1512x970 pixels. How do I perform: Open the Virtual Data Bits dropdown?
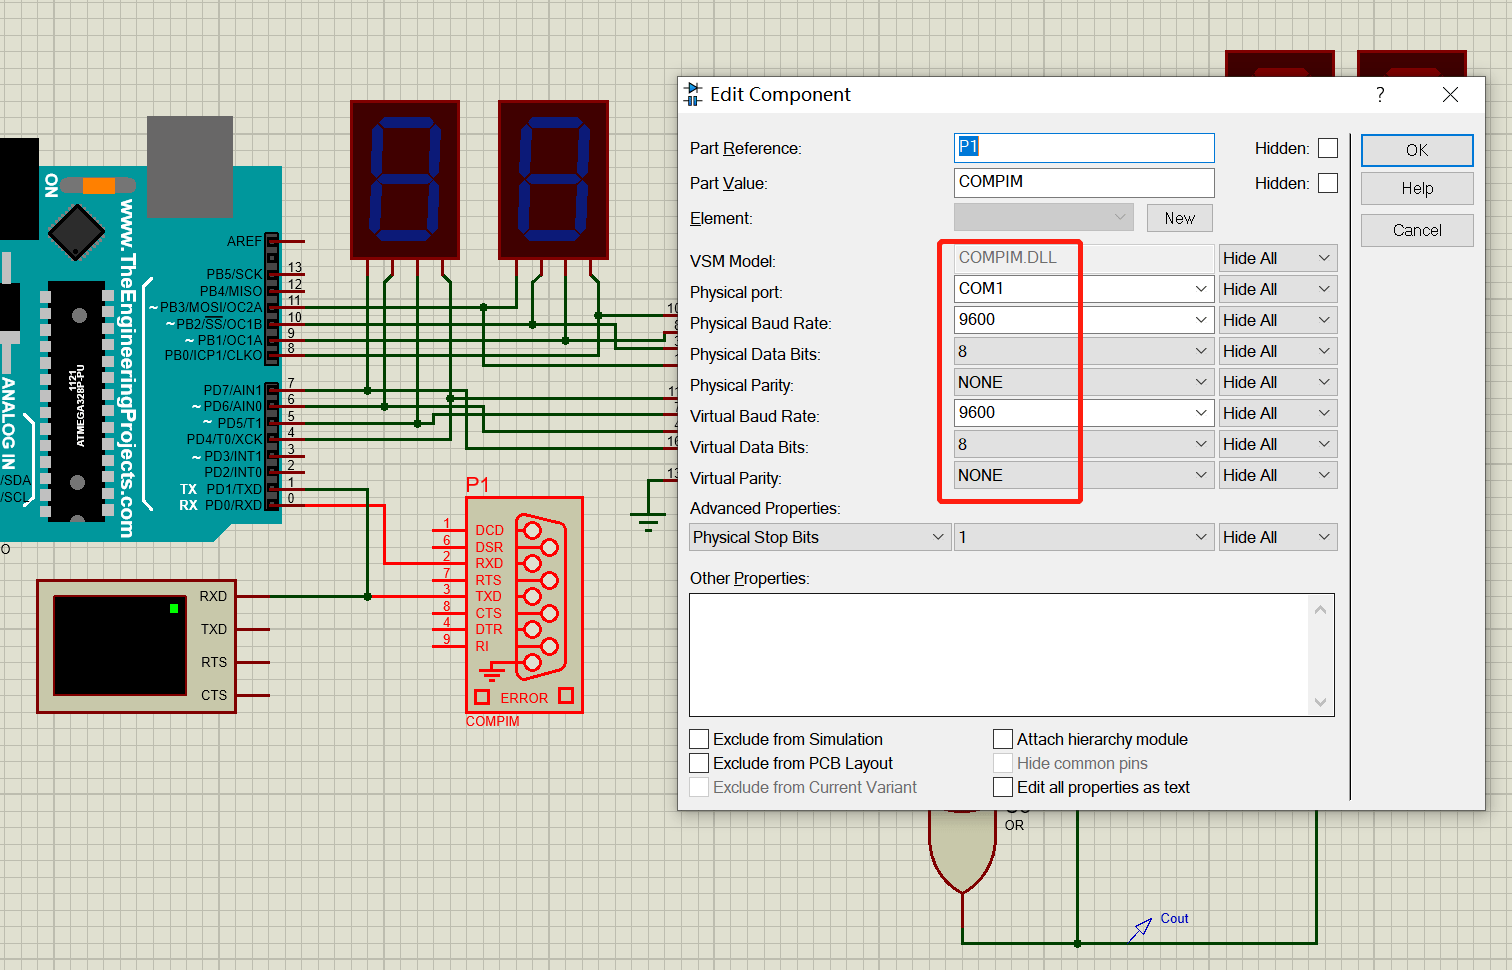(1084, 444)
